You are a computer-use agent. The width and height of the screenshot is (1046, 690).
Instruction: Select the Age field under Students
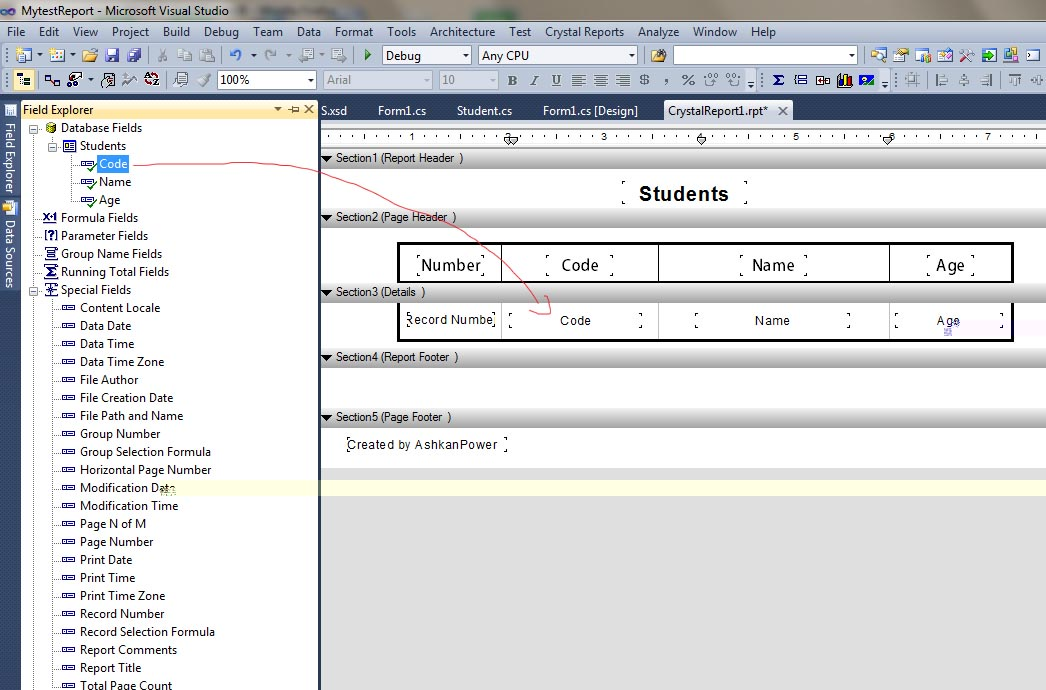pyautogui.click(x=109, y=200)
